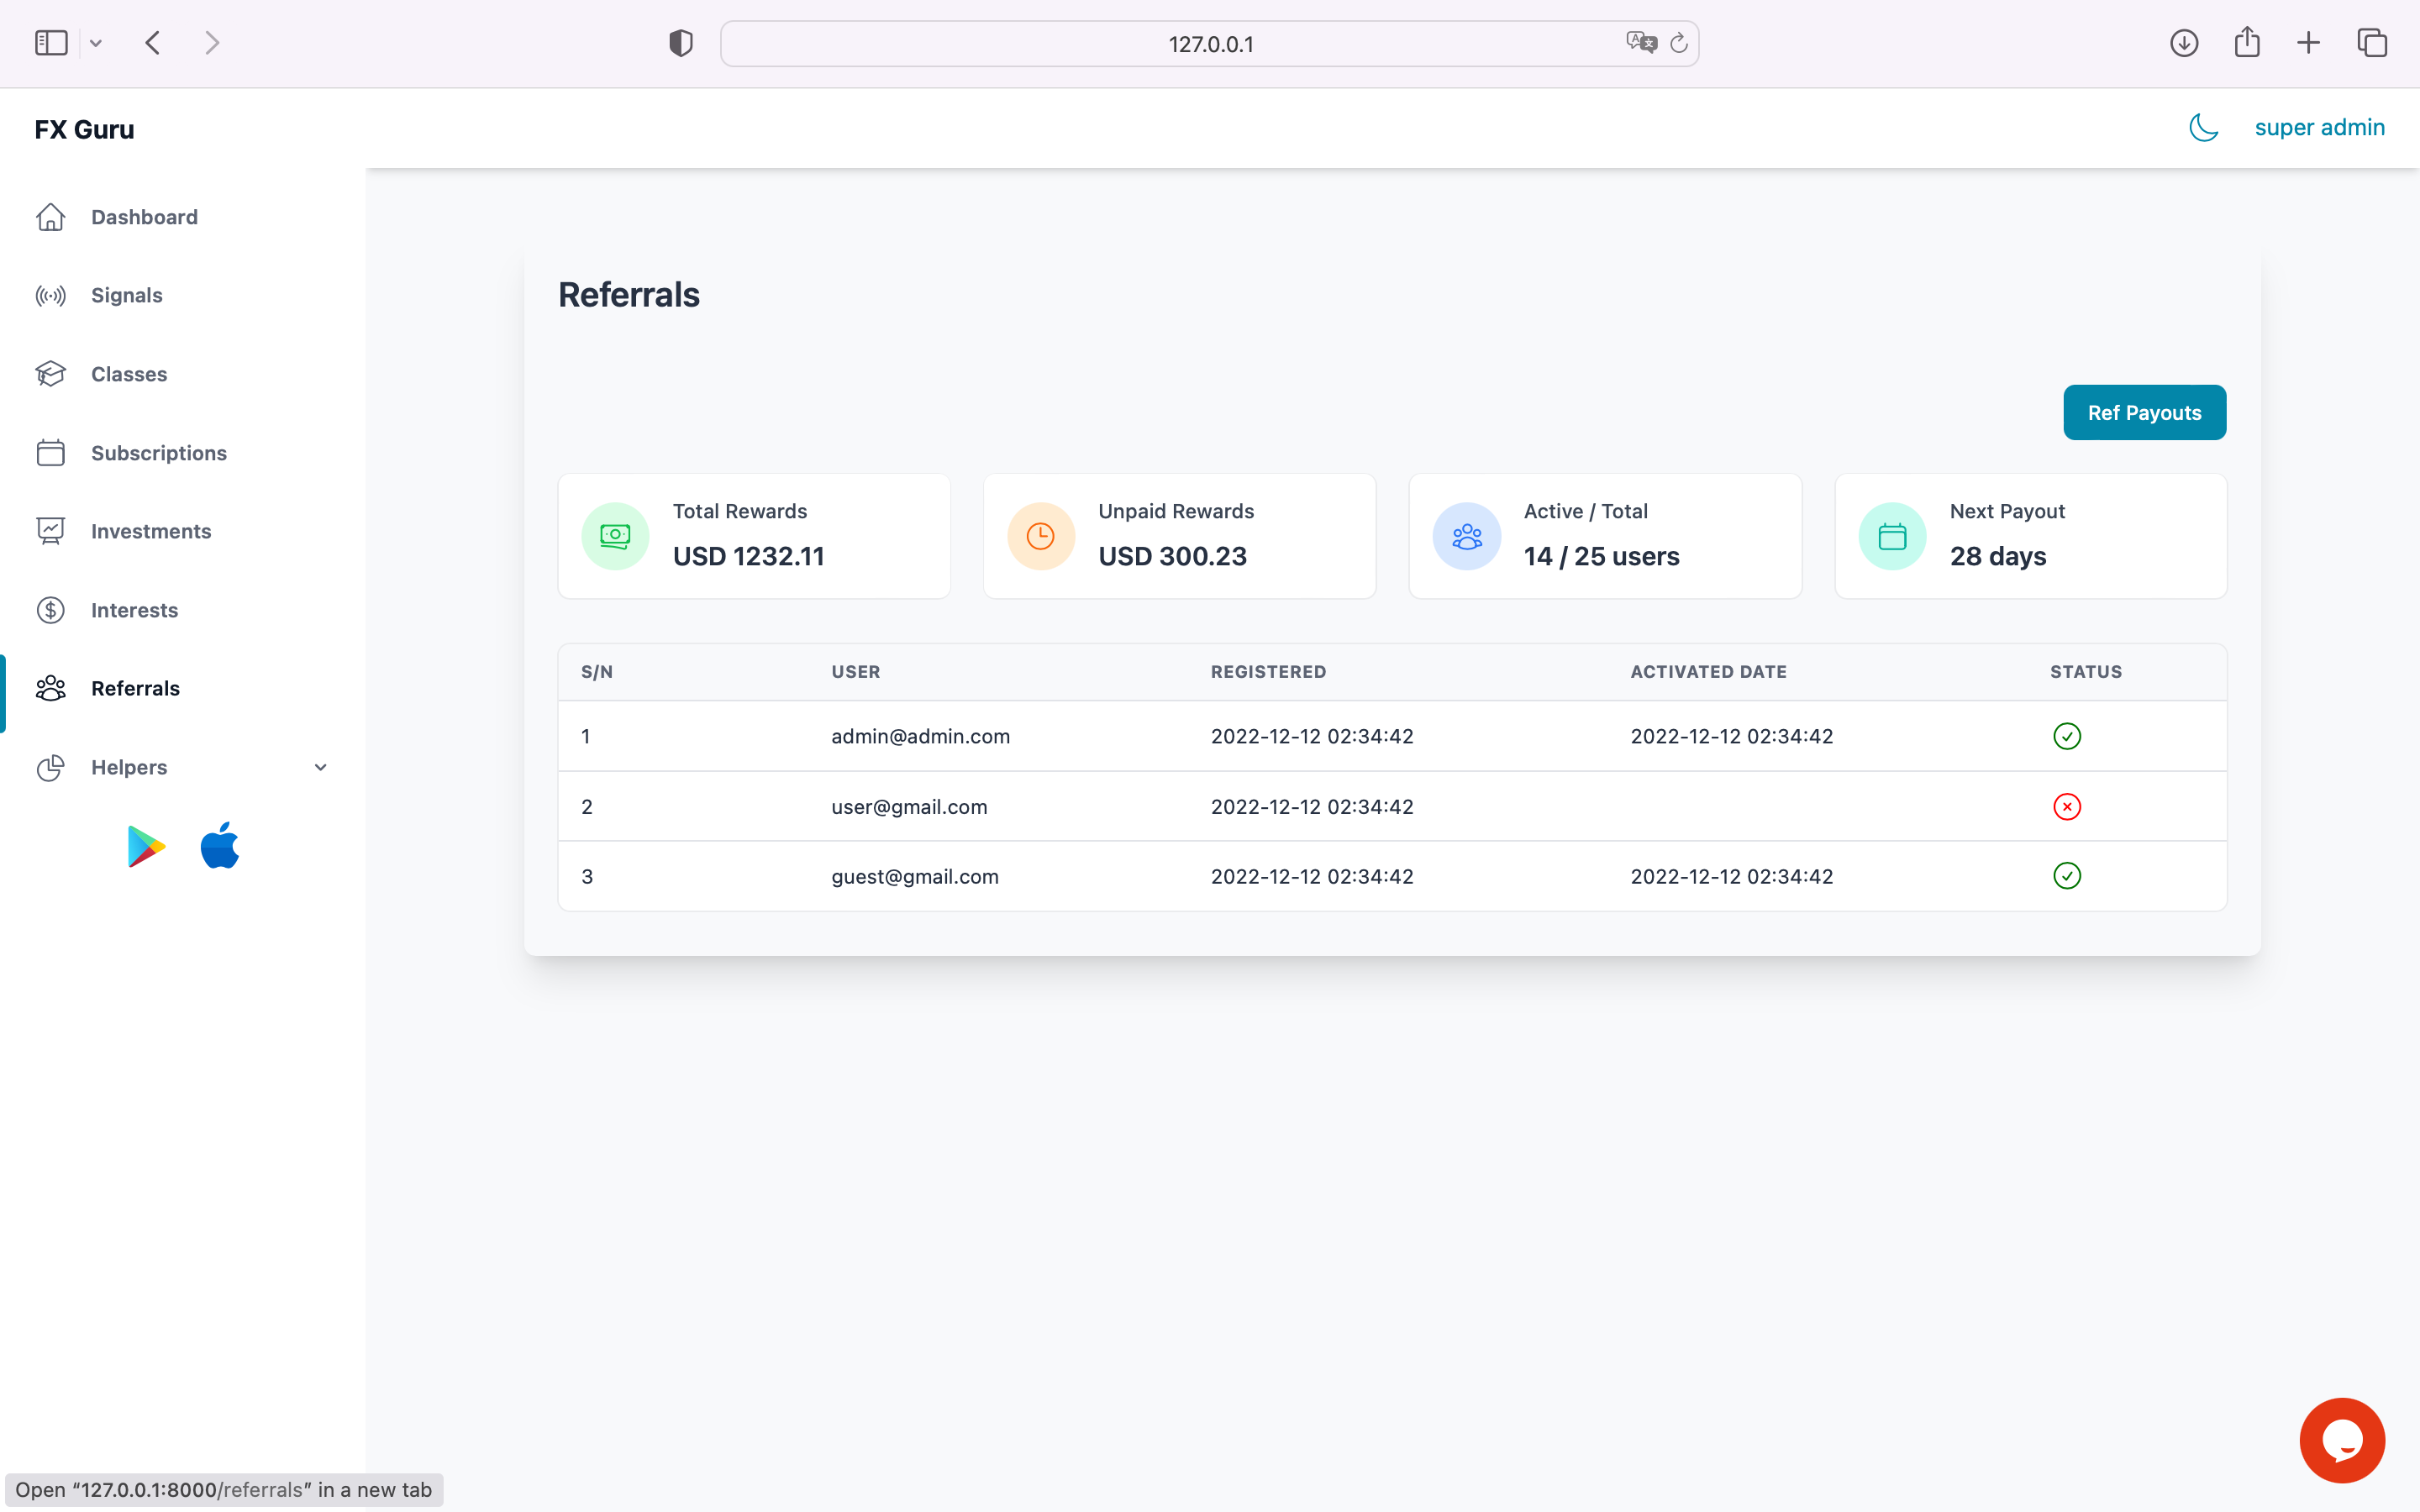The width and height of the screenshot is (2420, 1512).
Task: Click the Apple App Store icon
Action: pos(220,846)
